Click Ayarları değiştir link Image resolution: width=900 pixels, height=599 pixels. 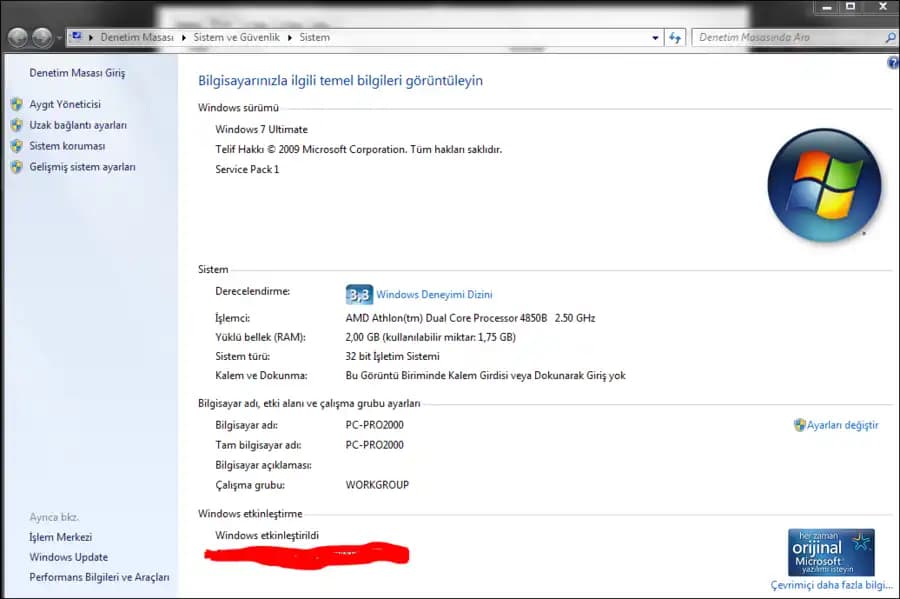click(x=842, y=425)
